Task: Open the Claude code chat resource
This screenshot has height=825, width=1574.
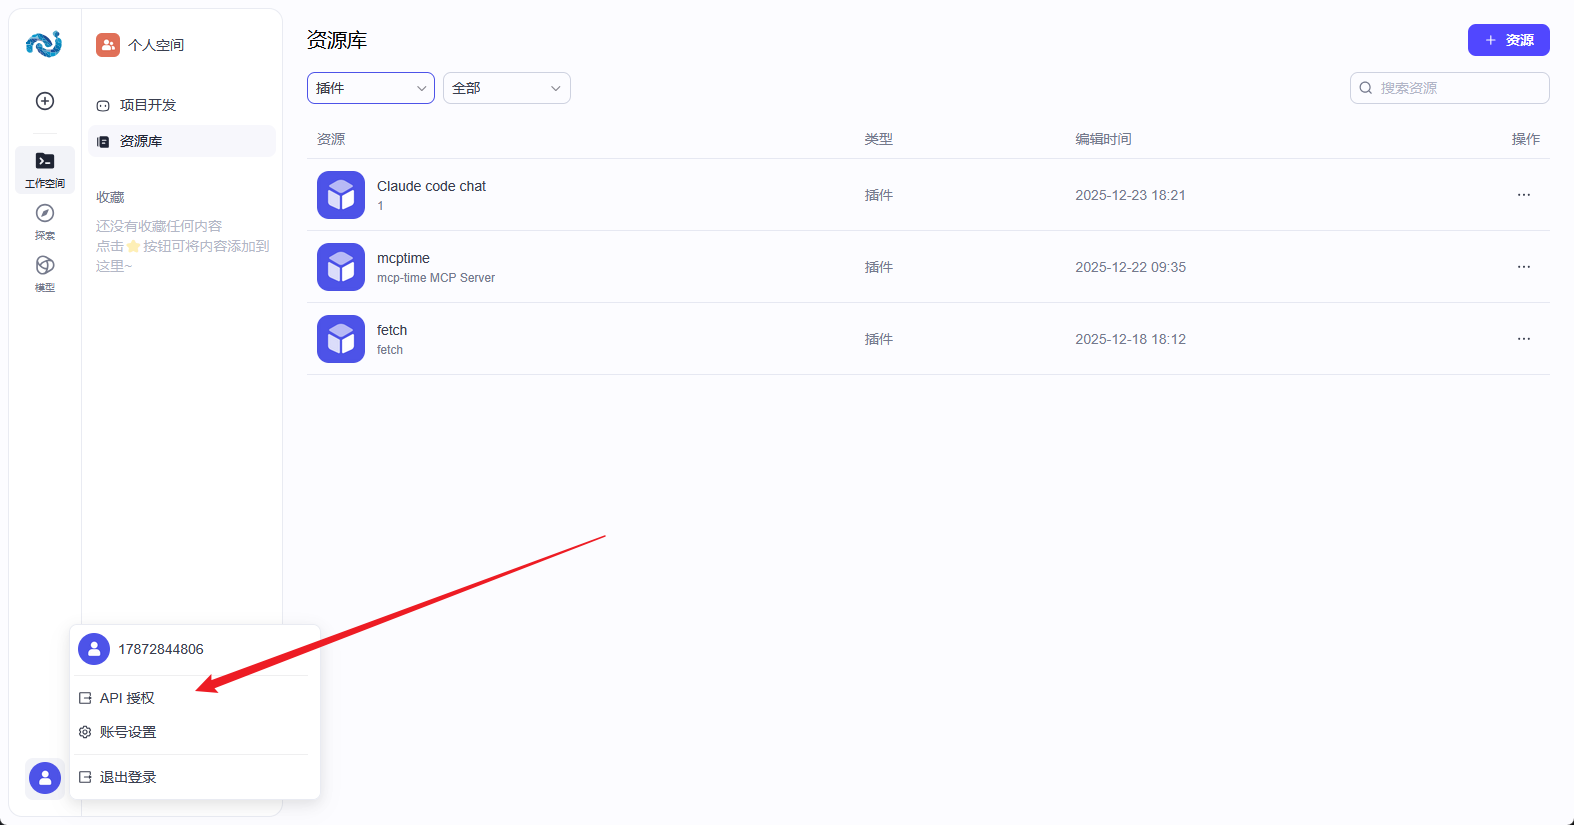Action: point(431,186)
